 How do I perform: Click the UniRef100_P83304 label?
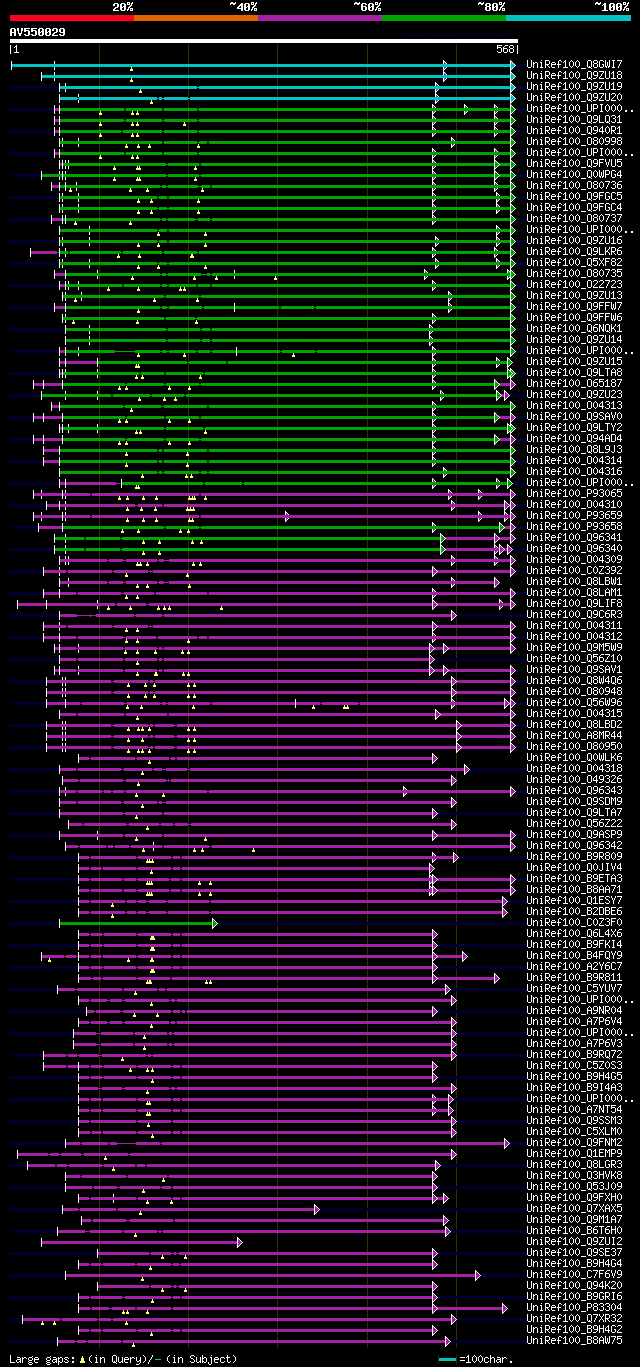[574, 1307]
